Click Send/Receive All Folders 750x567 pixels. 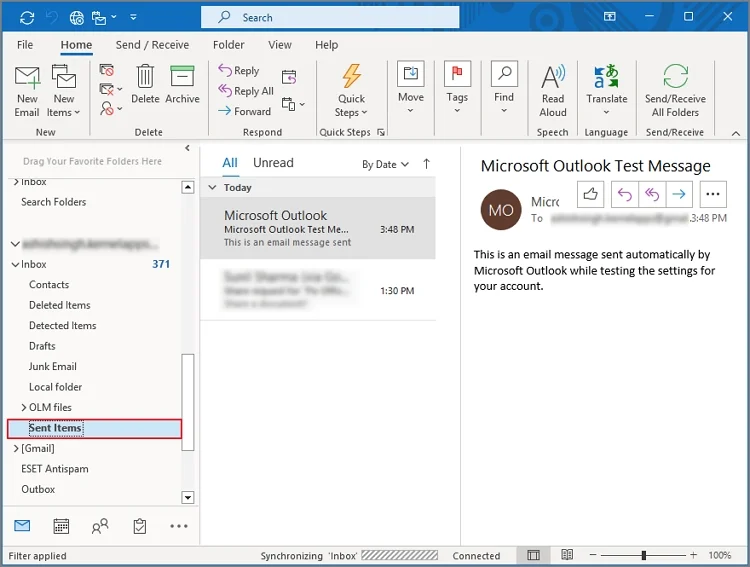pos(675,91)
